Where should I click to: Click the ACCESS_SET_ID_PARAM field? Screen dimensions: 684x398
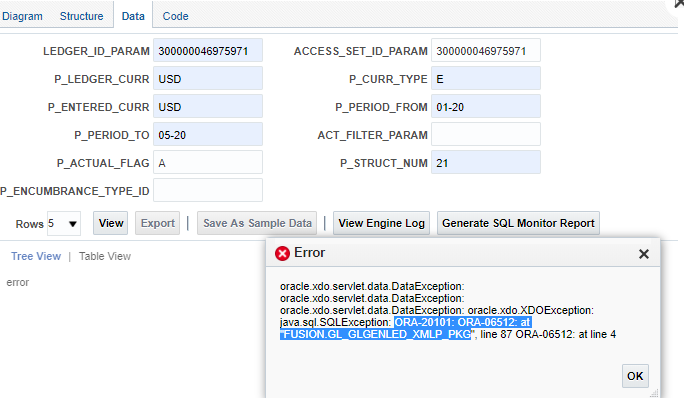[486, 51]
